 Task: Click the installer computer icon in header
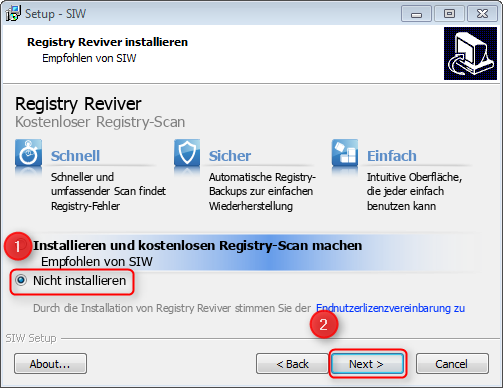tap(470, 54)
